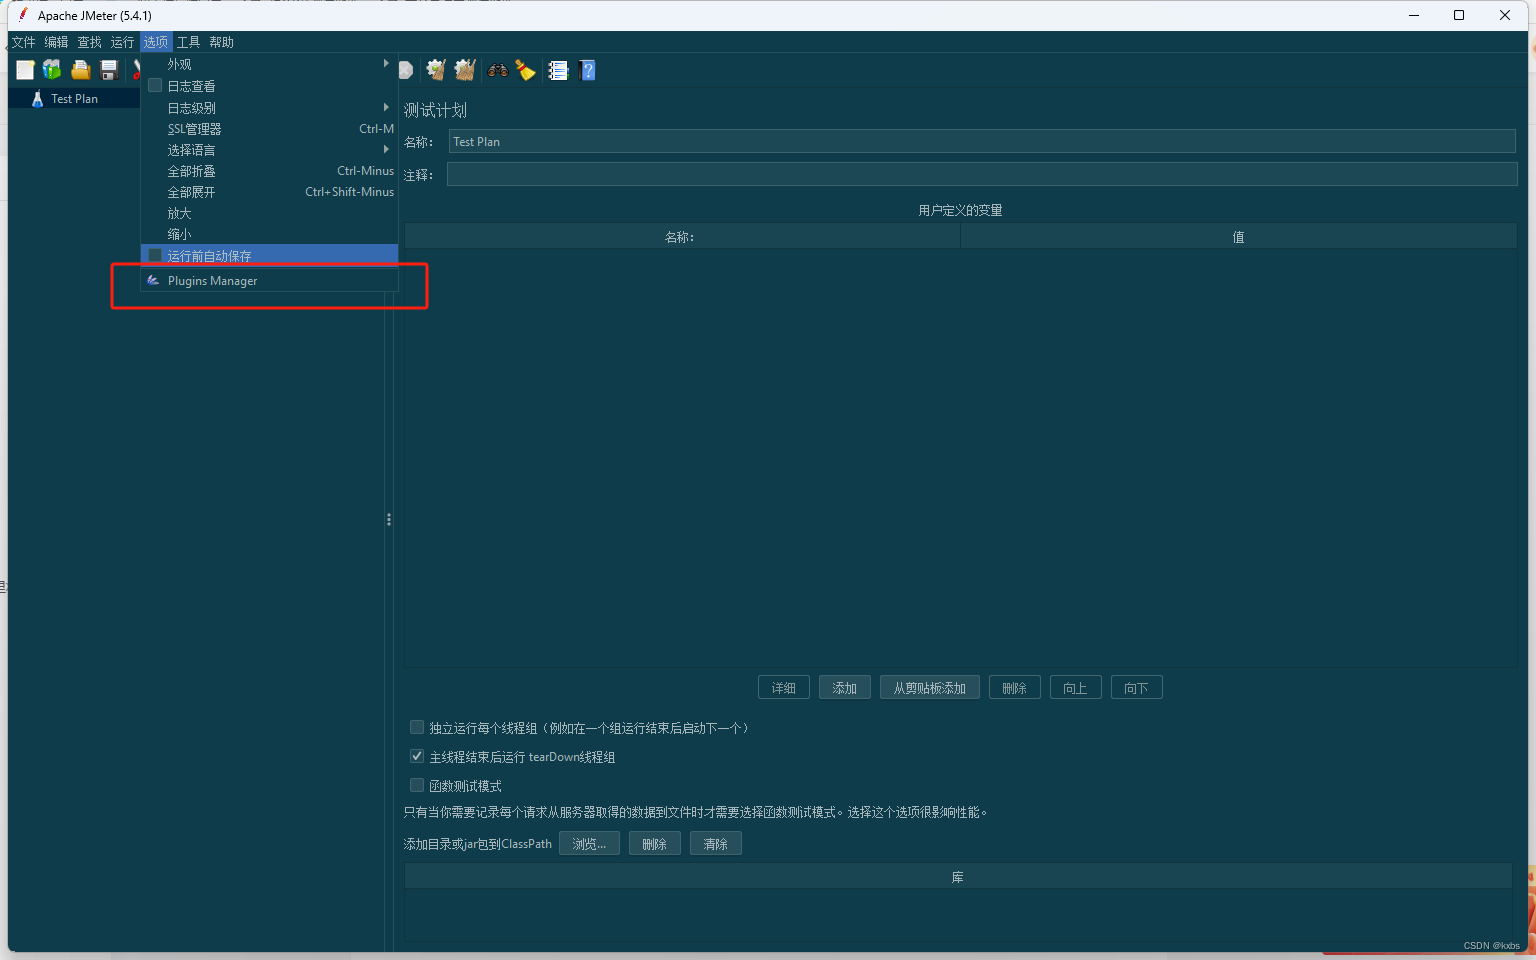Image resolution: width=1536 pixels, height=960 pixels.
Task: Open the Function Helper list icon
Action: click(x=558, y=70)
